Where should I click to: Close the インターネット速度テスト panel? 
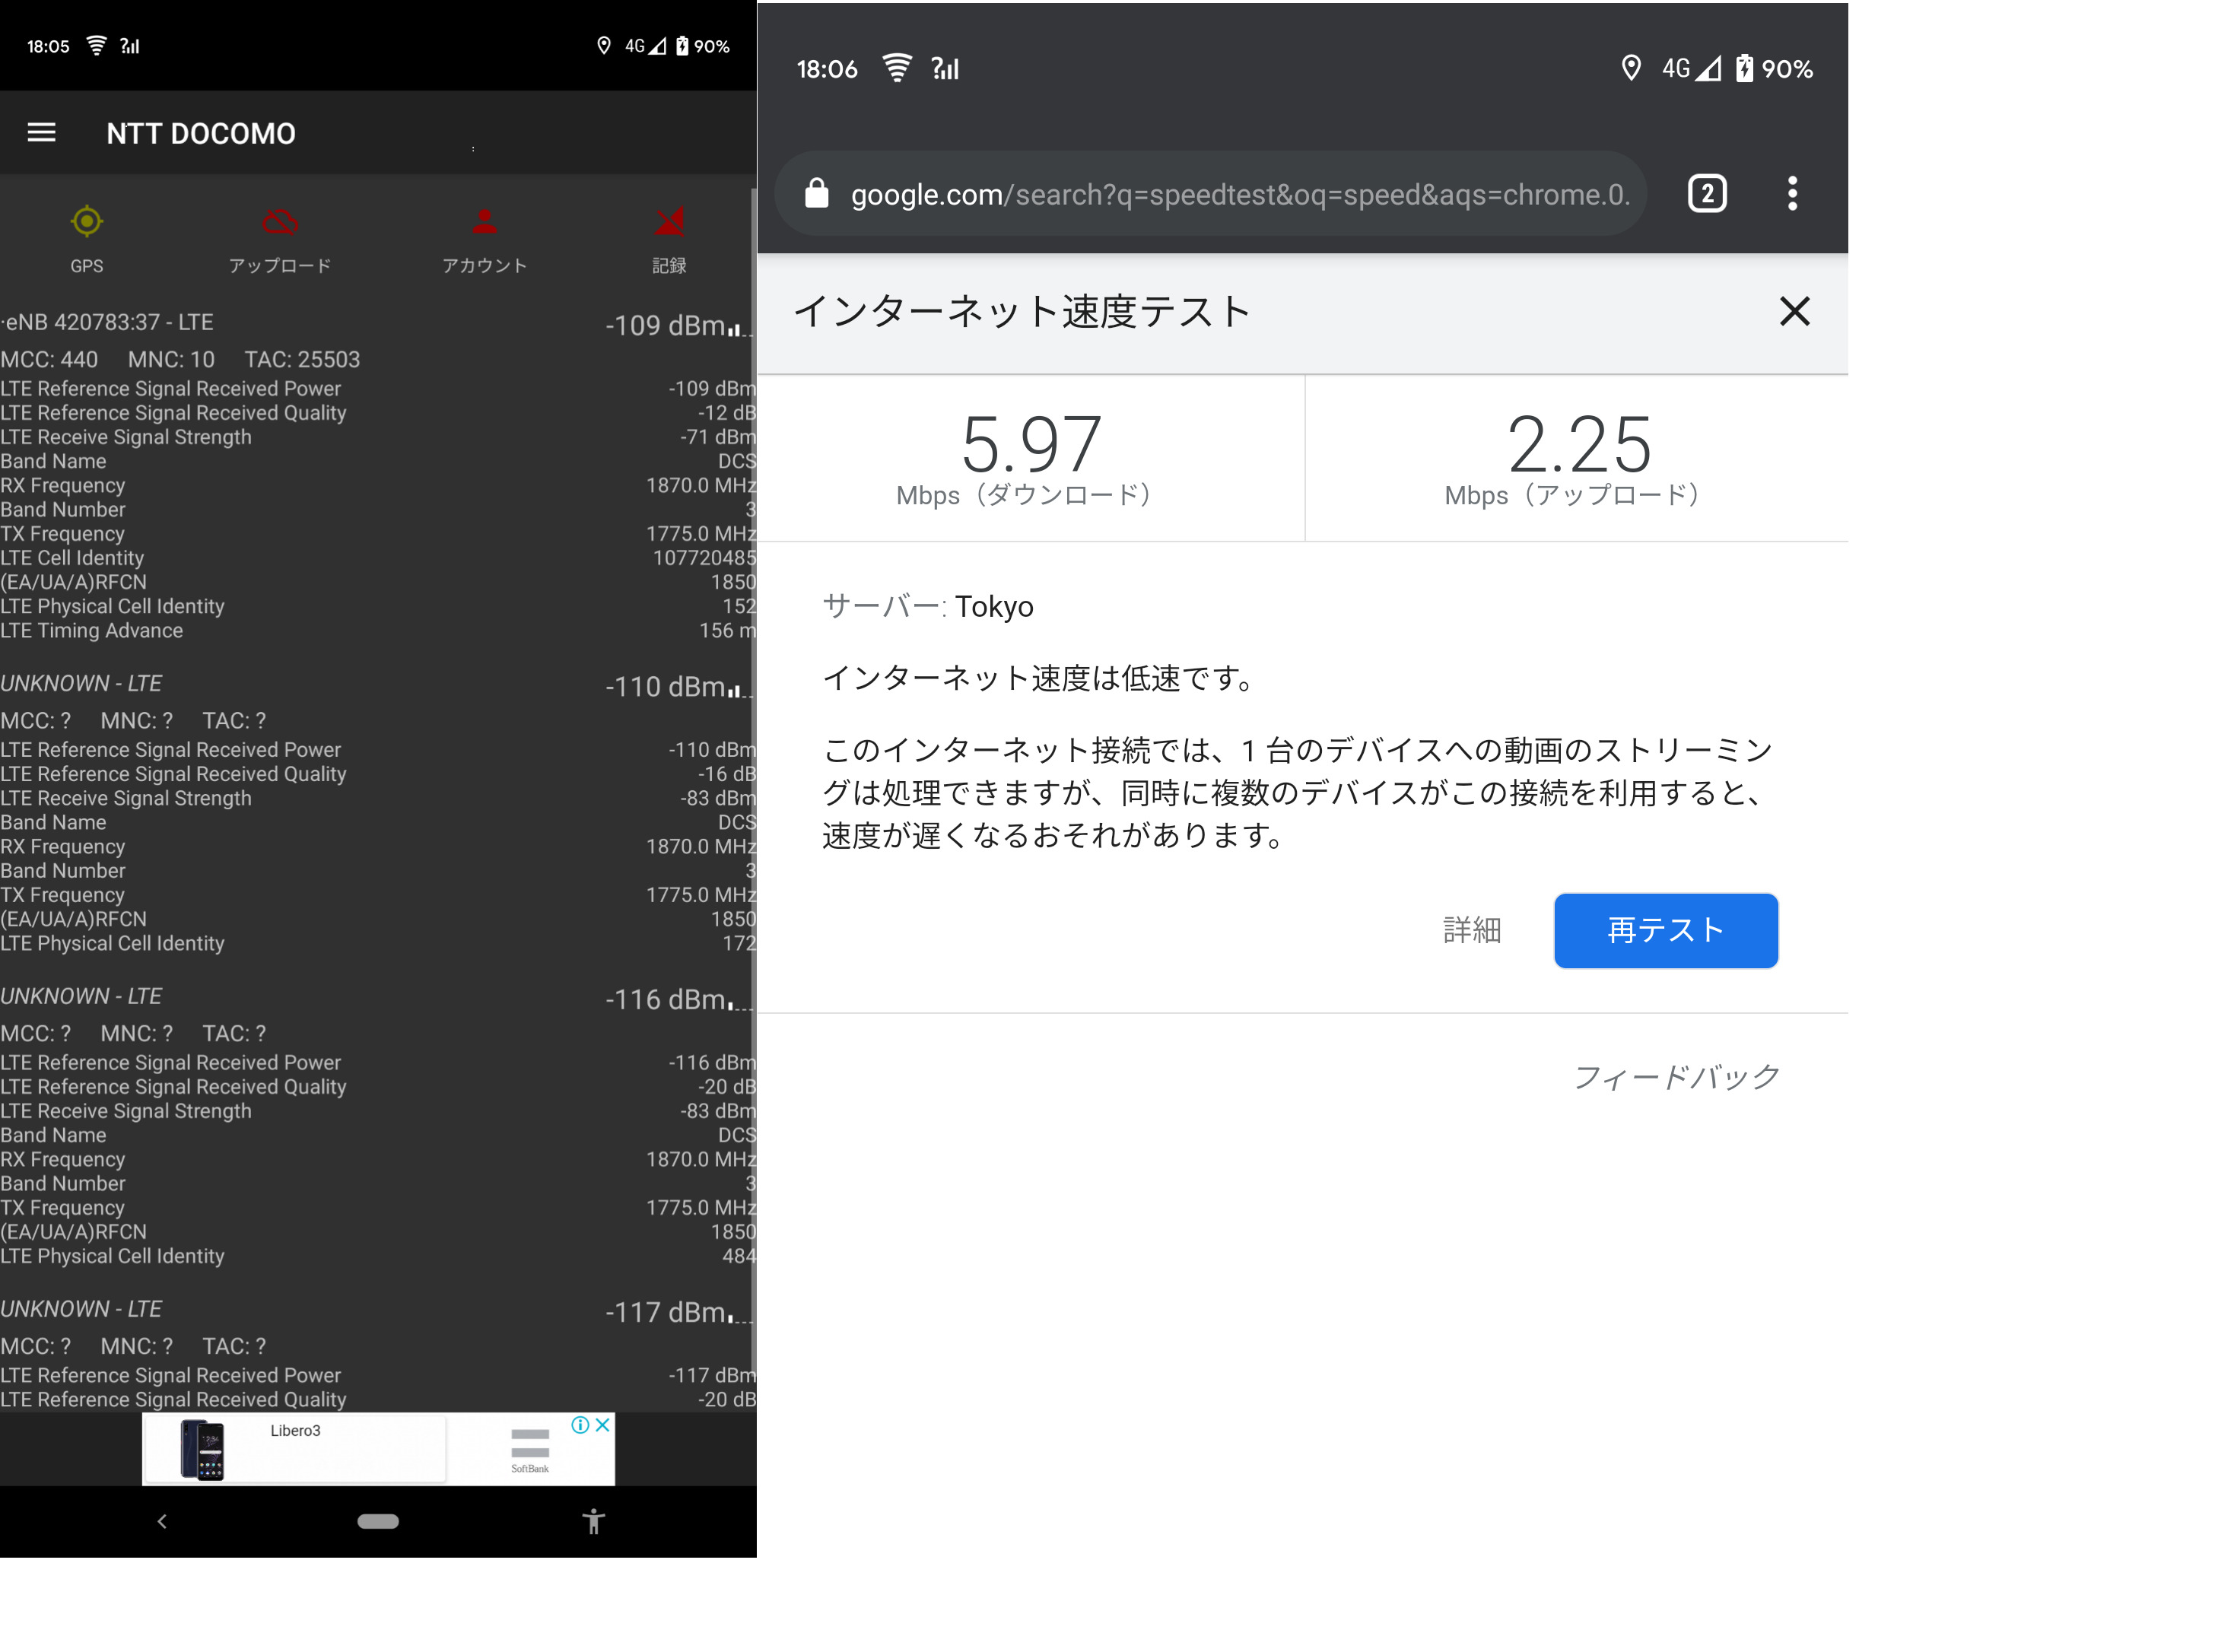coord(1794,311)
